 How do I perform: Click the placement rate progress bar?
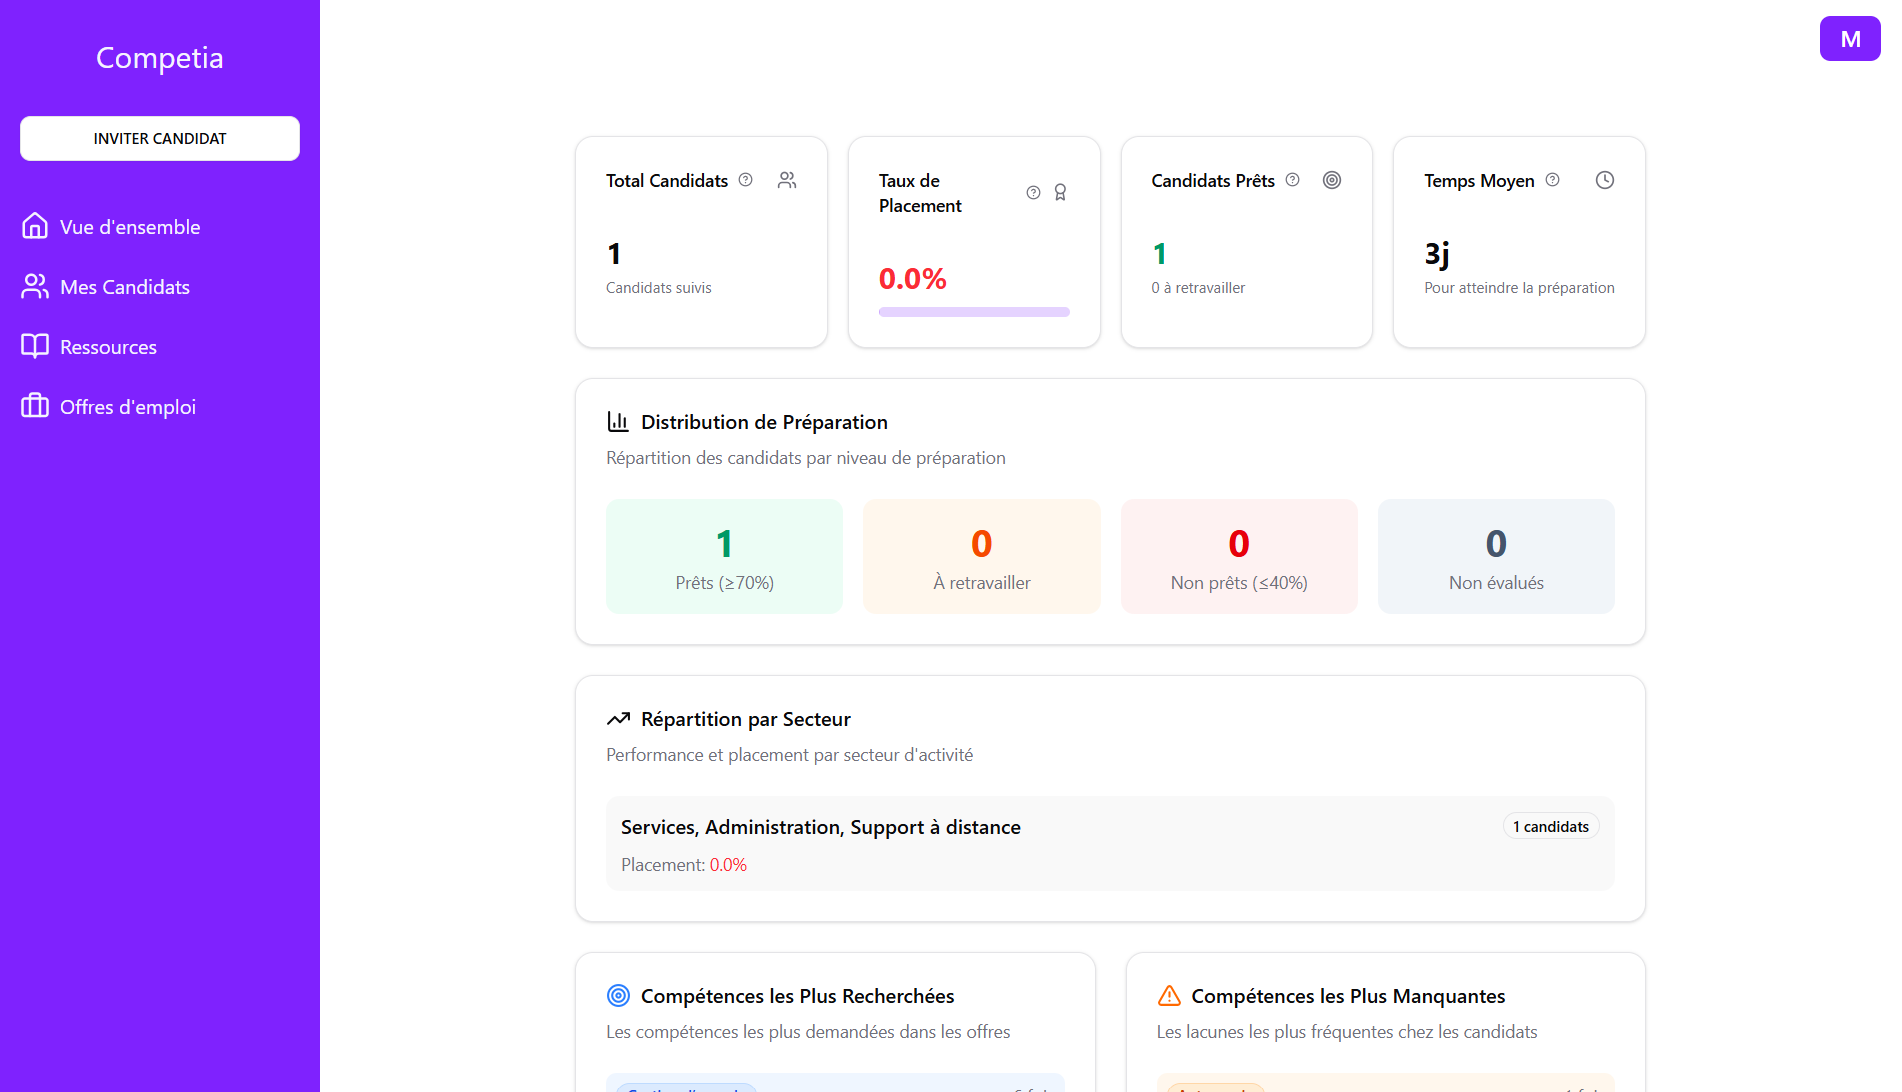(x=973, y=312)
